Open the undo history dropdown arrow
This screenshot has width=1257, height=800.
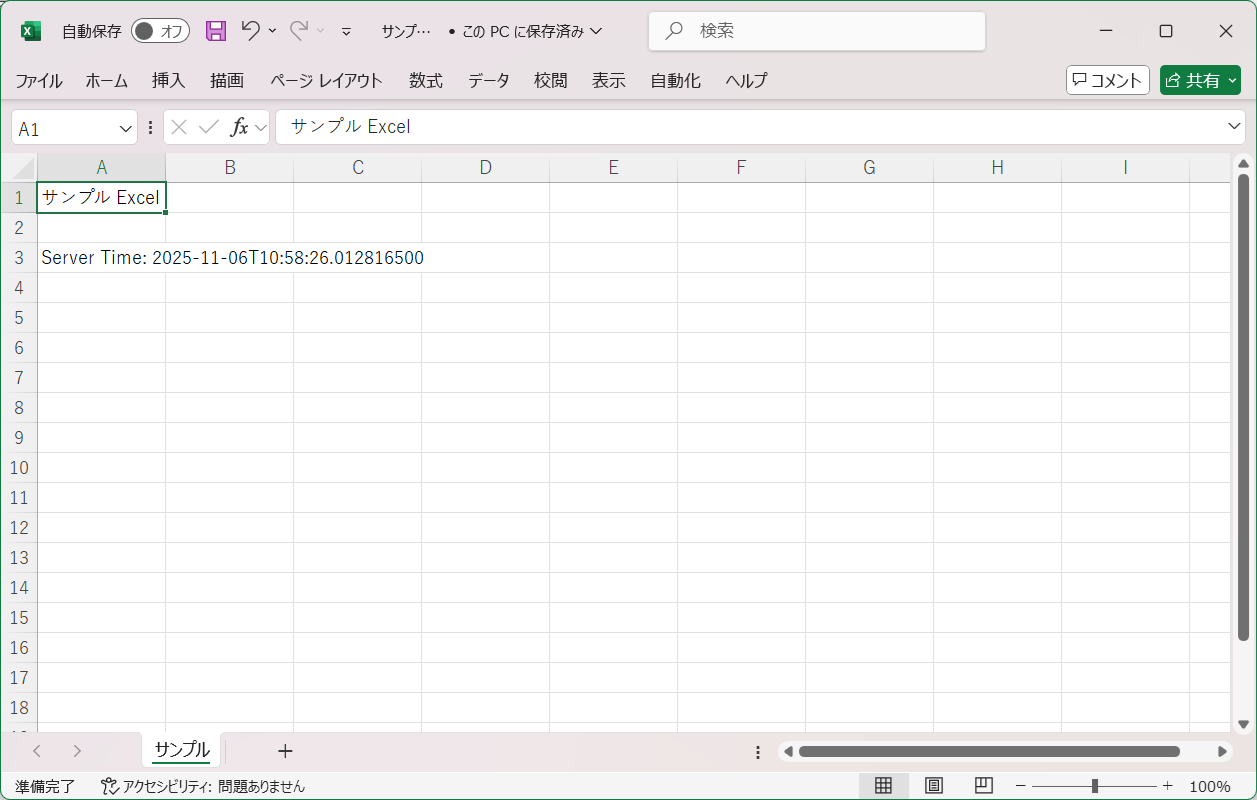[x=272, y=31]
